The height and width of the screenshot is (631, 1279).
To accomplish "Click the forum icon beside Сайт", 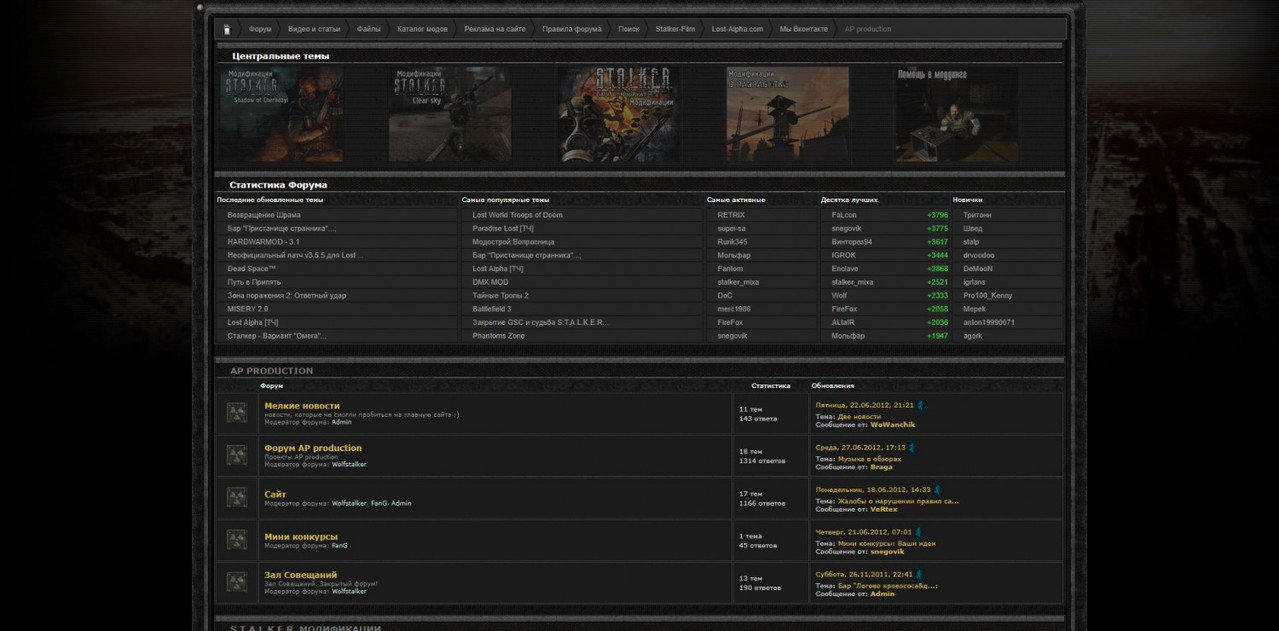I will tap(237, 497).
